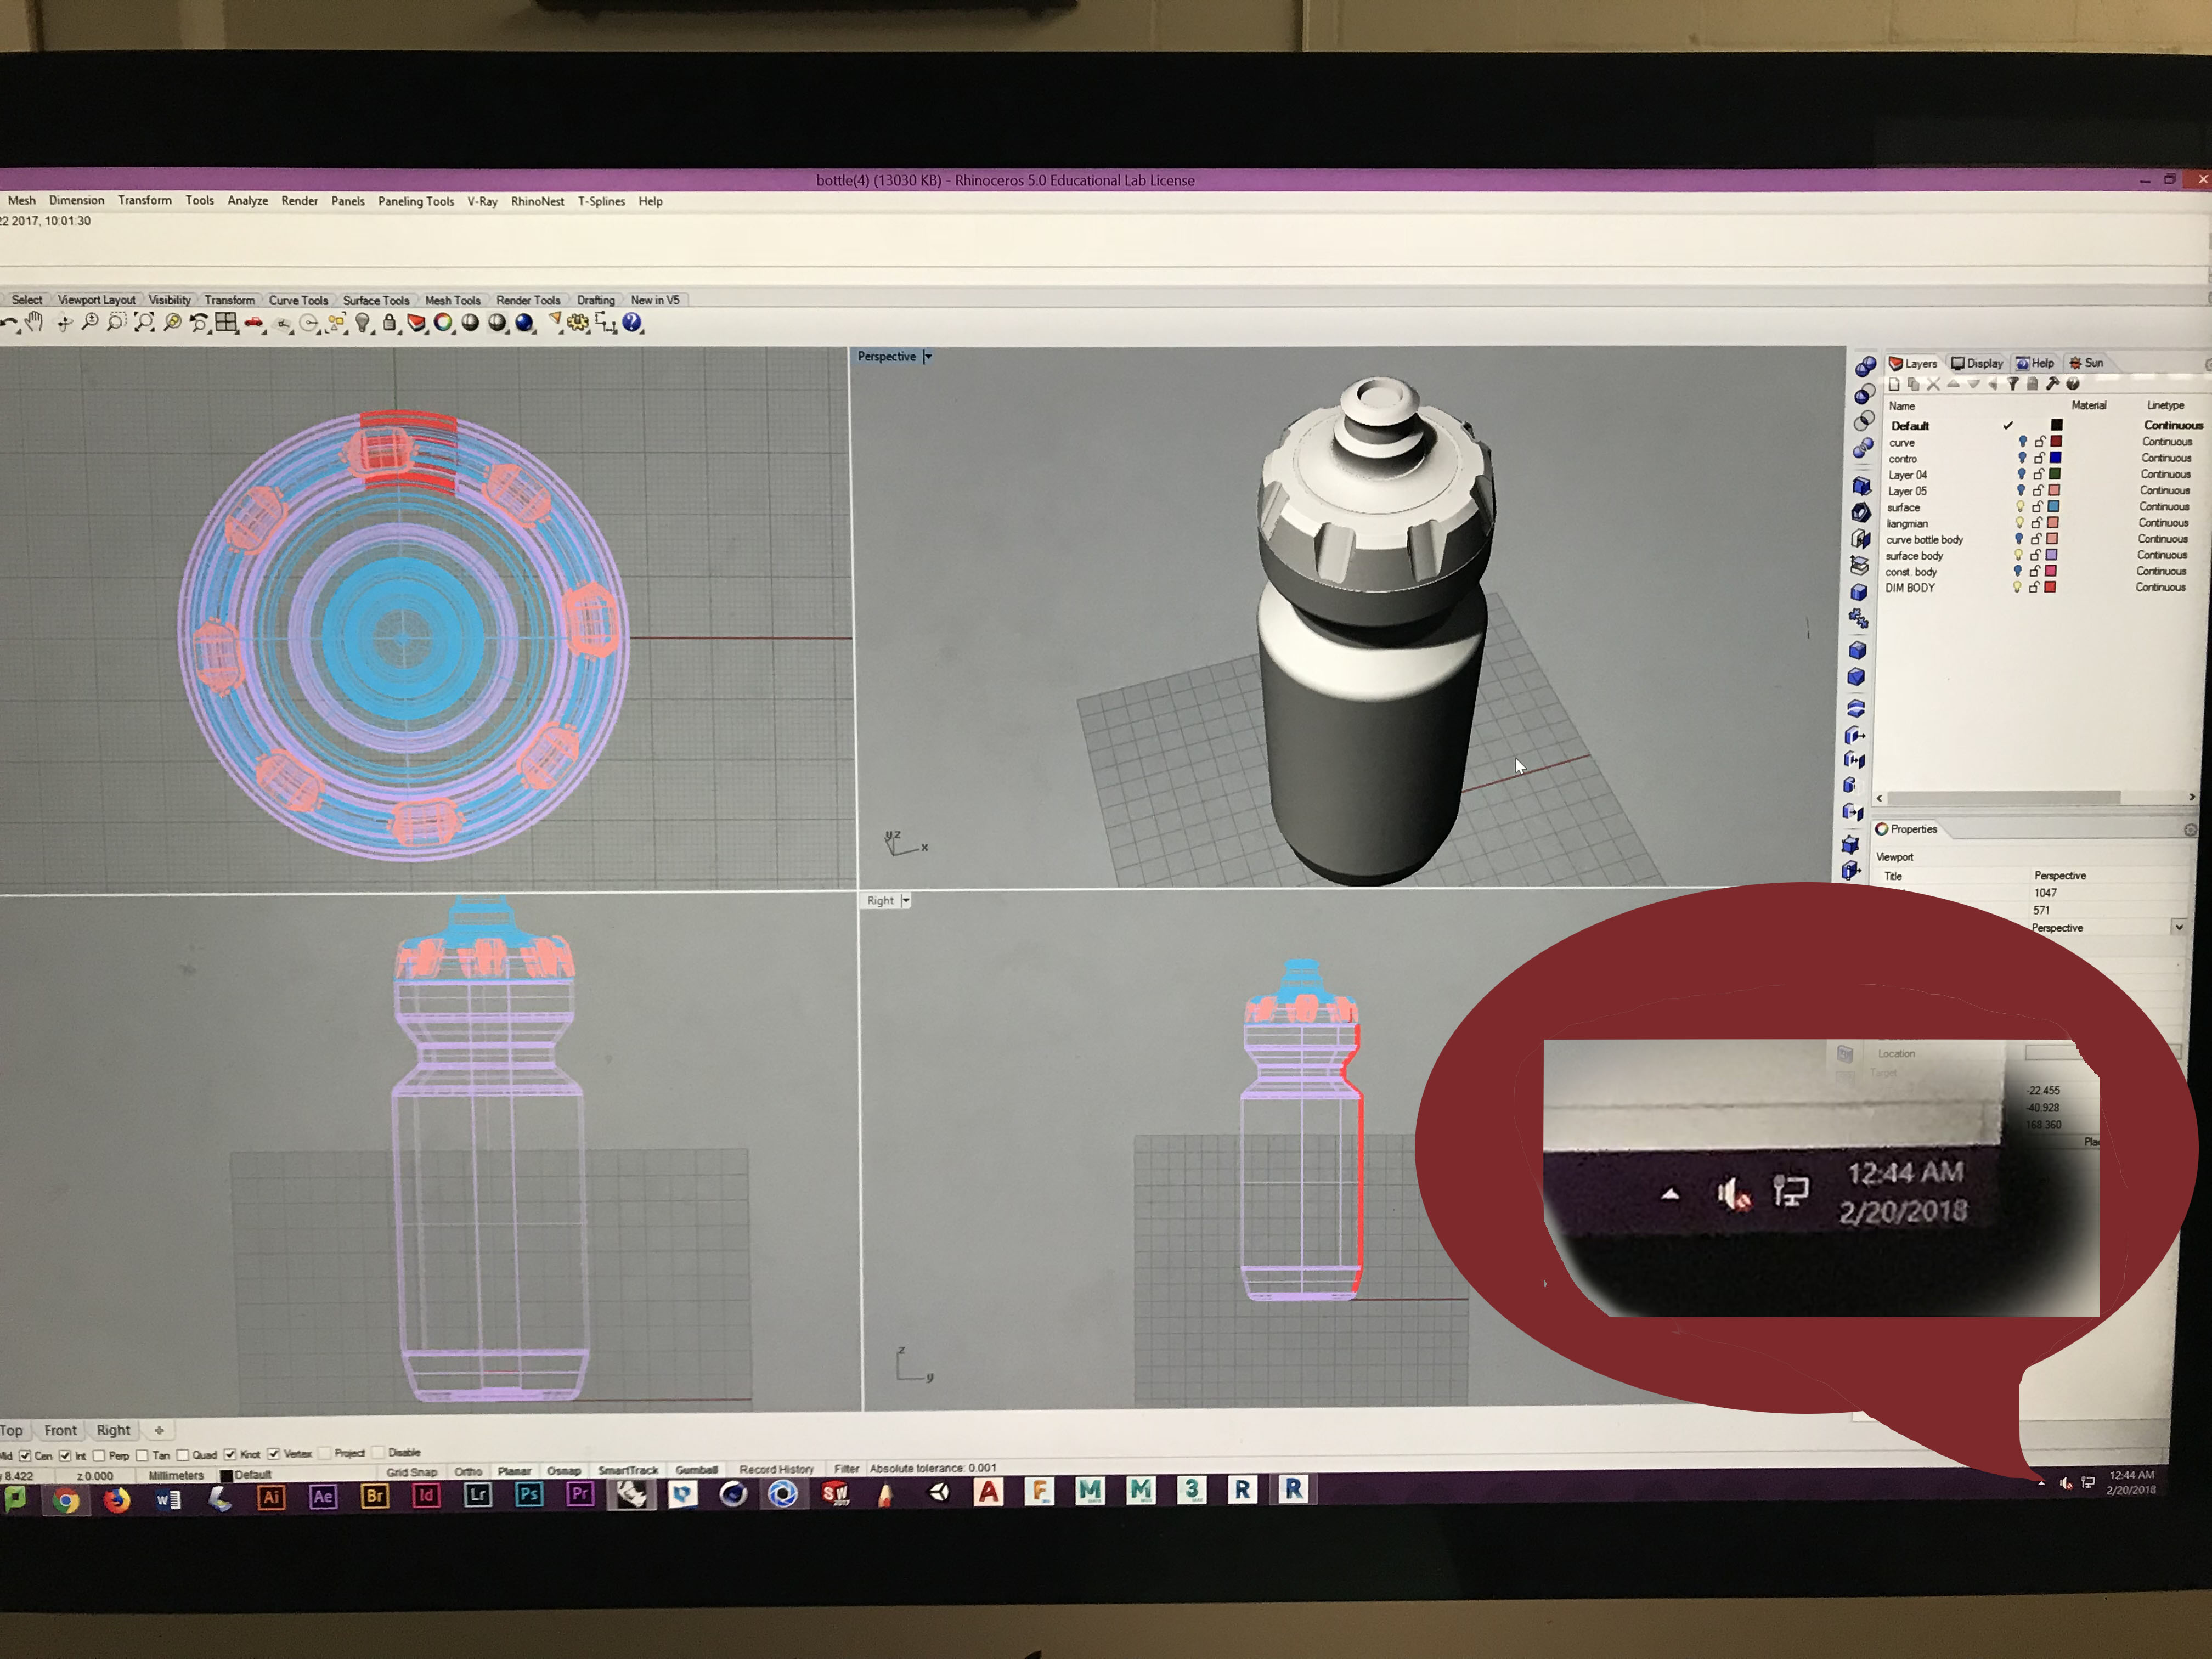The height and width of the screenshot is (1659, 2212).
Task: Open the color wheel Object Properties icon
Action: pos(443,323)
